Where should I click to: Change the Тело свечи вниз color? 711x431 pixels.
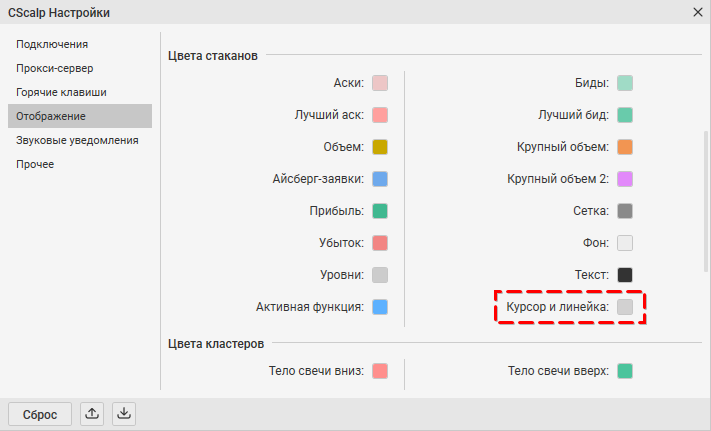[380, 371]
